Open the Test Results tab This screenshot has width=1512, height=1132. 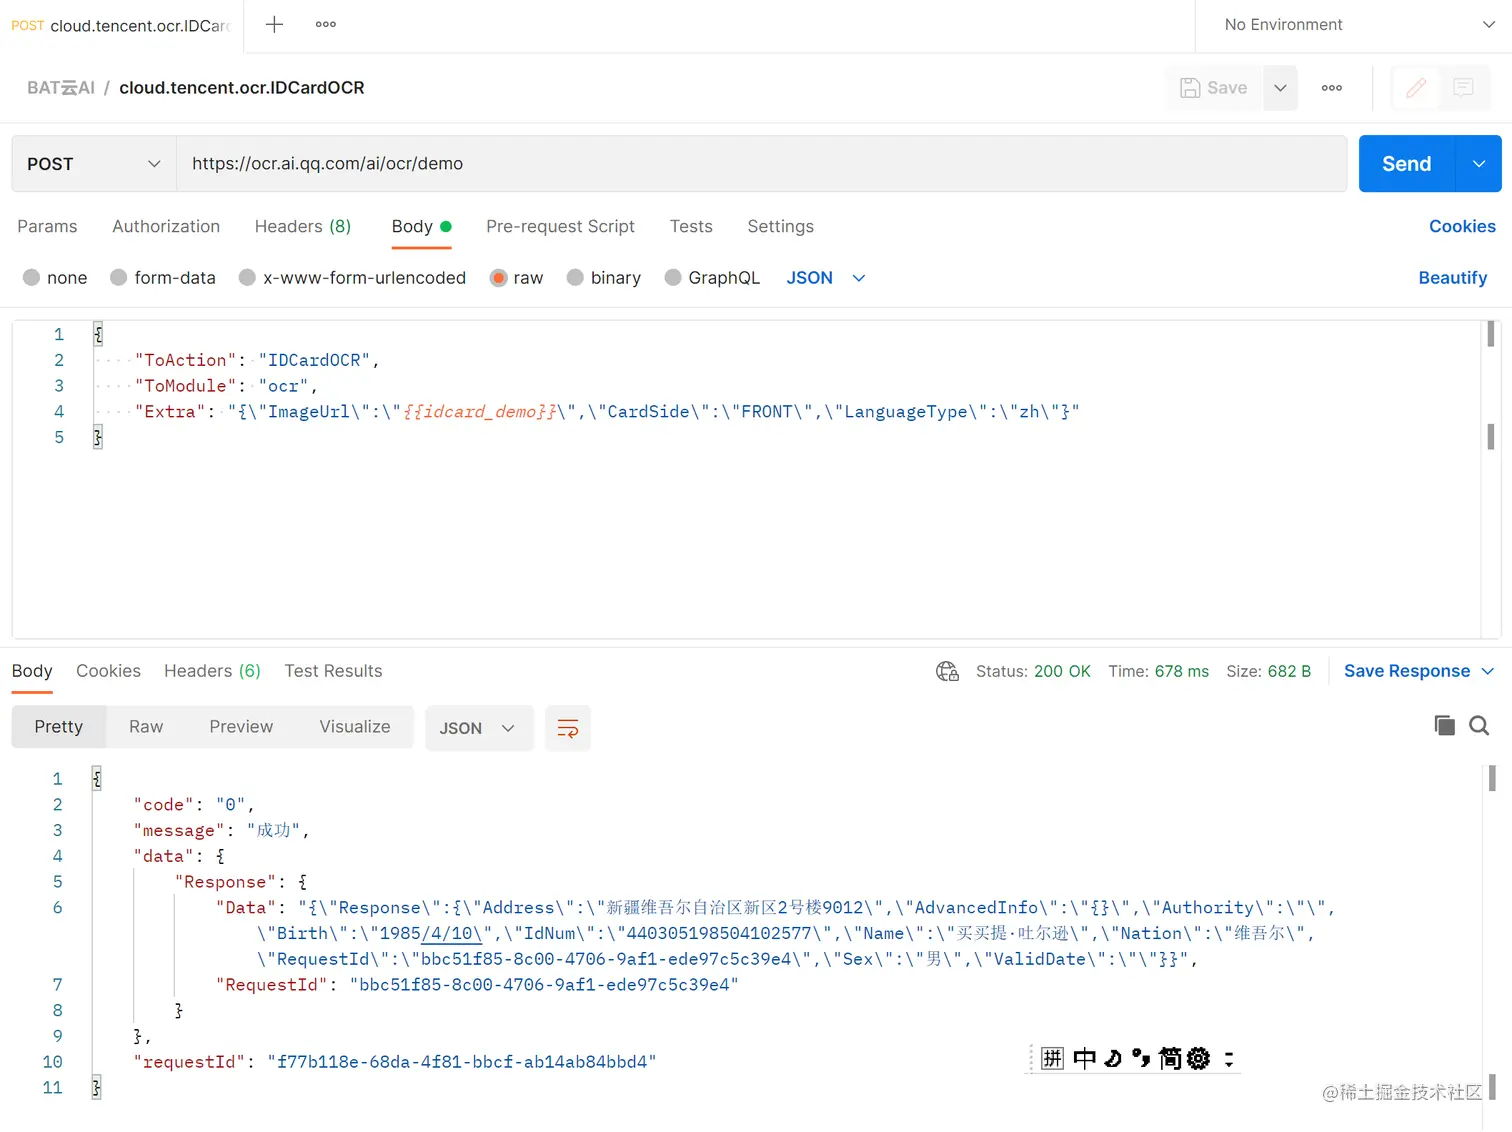(333, 671)
